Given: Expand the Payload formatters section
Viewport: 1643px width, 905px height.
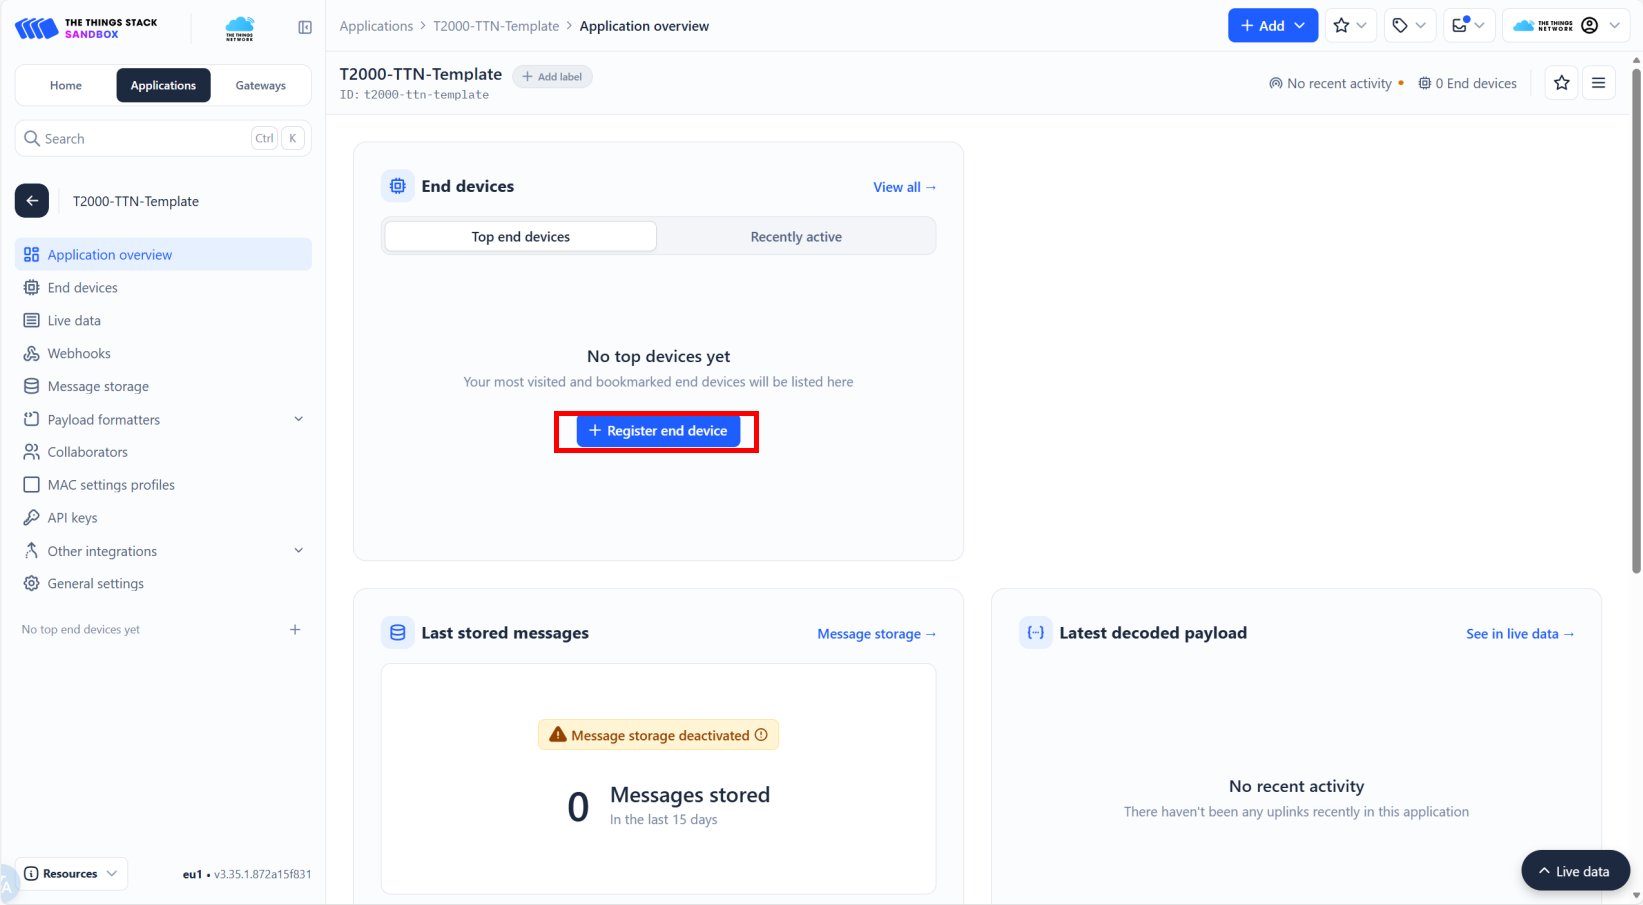Looking at the screenshot, I should (x=298, y=419).
